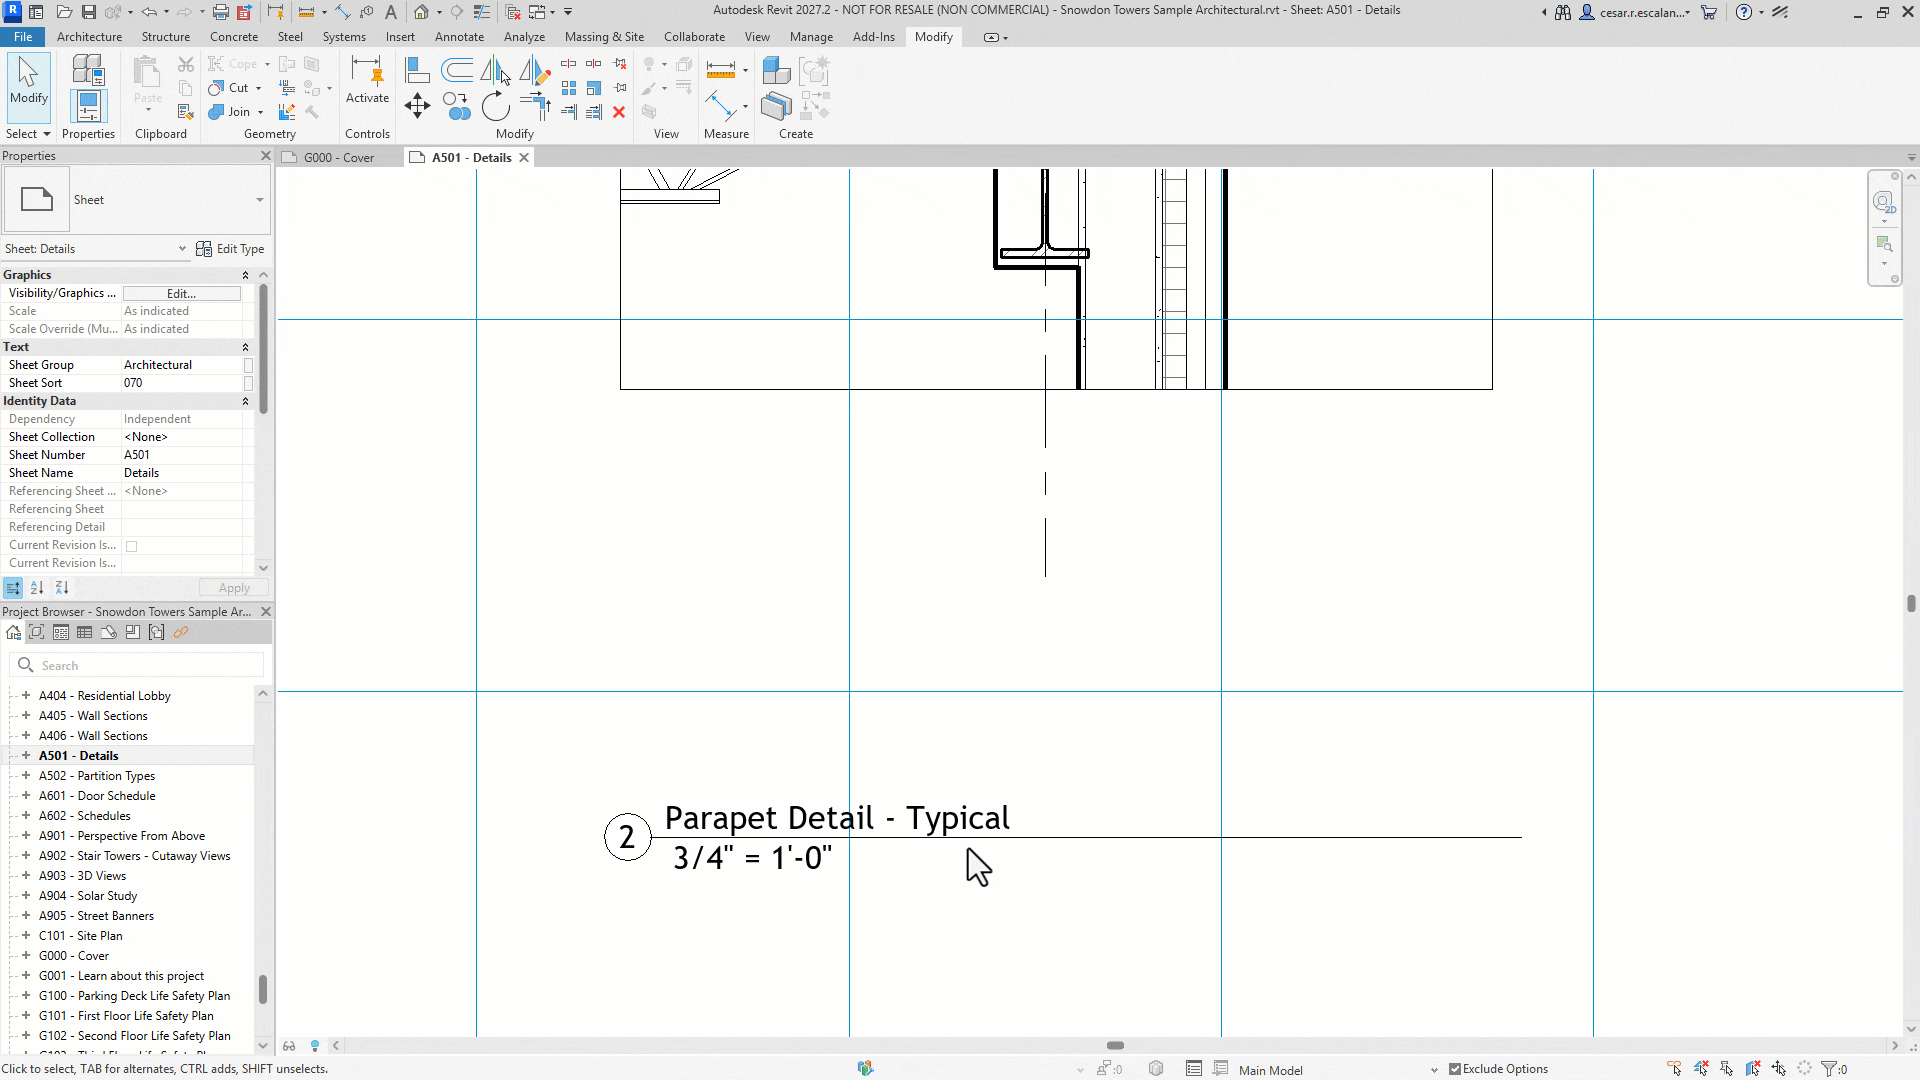Select Mirror - Pick Axis tool
Viewport: 1920px width, 1080px height.
(x=495, y=70)
